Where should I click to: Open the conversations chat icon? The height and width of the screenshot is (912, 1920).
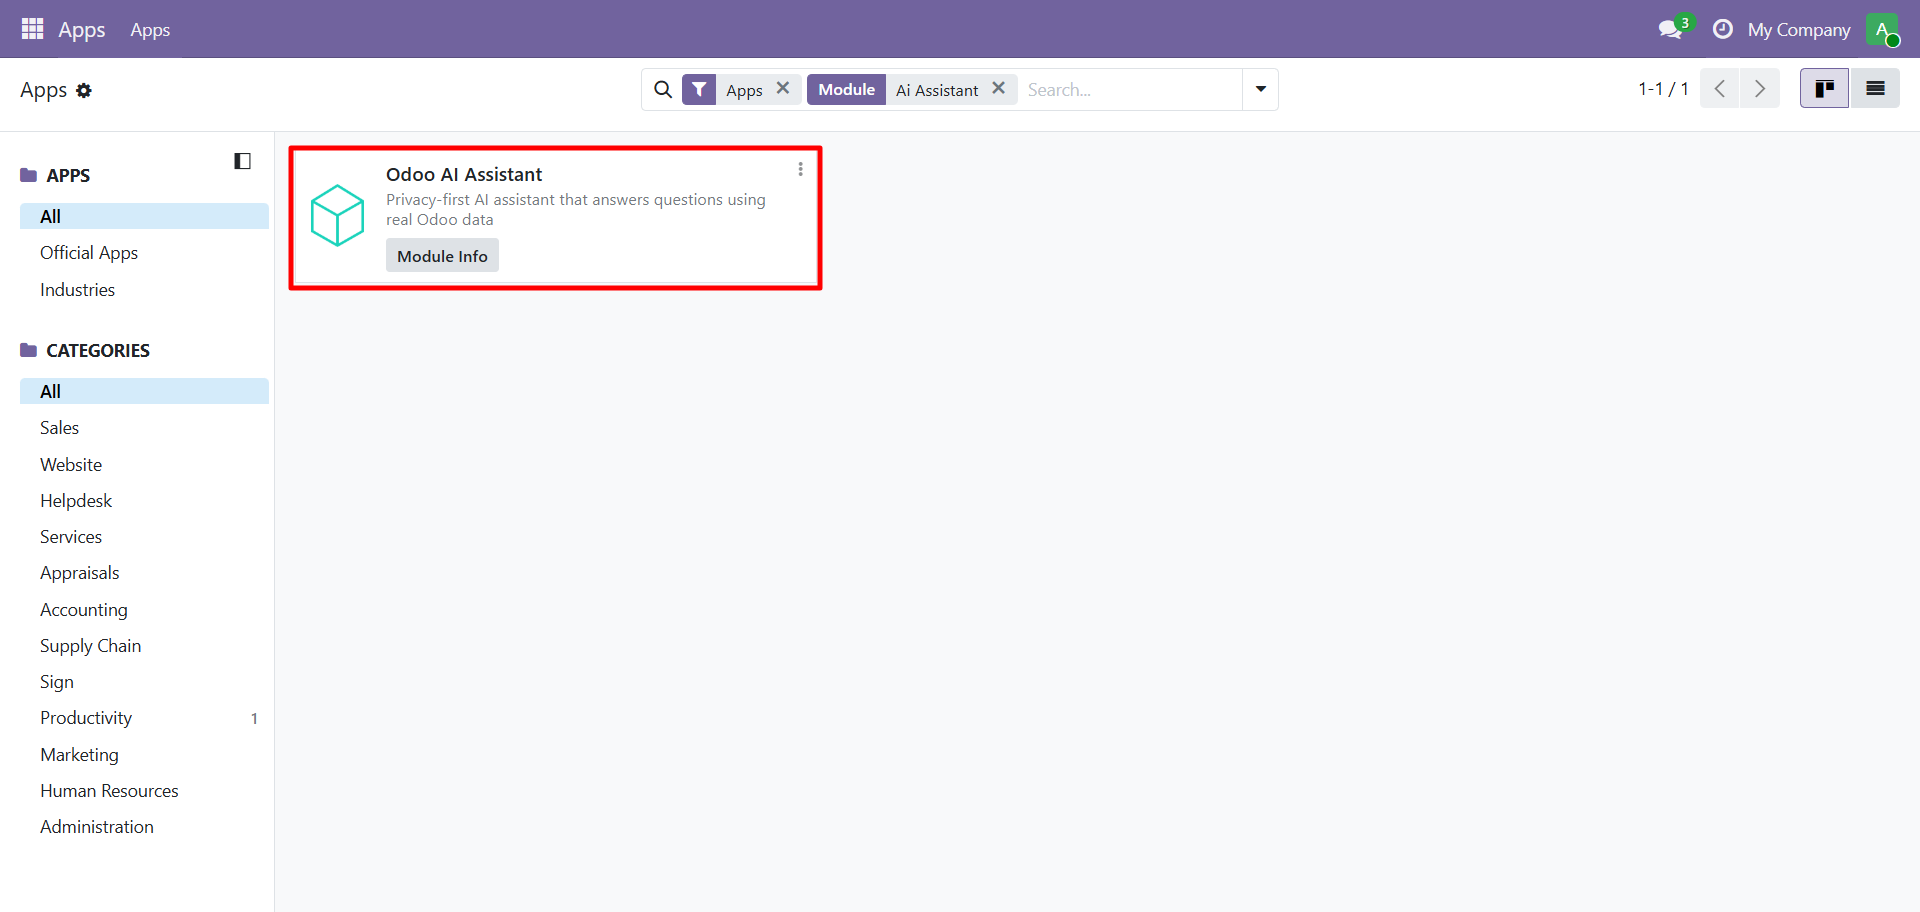tap(1669, 30)
